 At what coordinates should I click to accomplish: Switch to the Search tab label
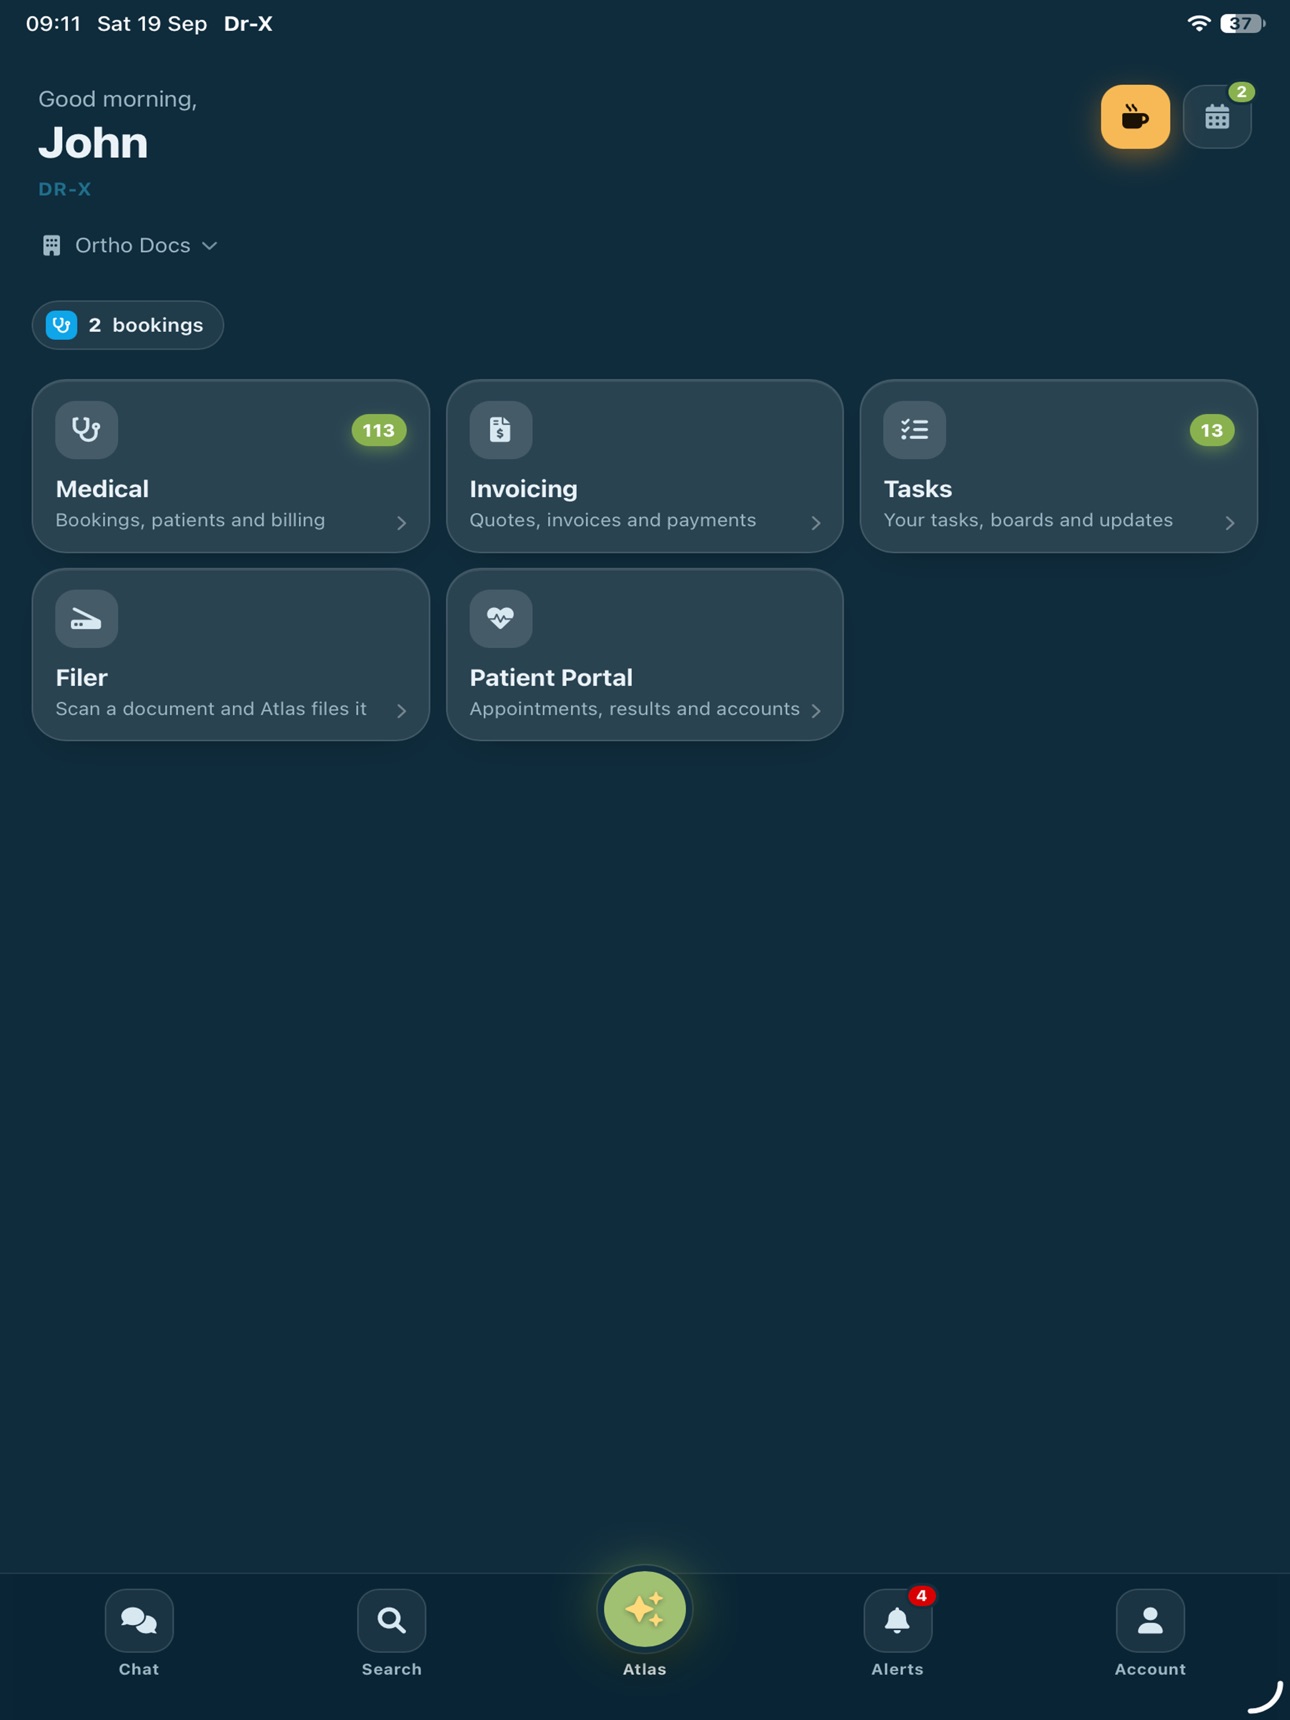392,1669
